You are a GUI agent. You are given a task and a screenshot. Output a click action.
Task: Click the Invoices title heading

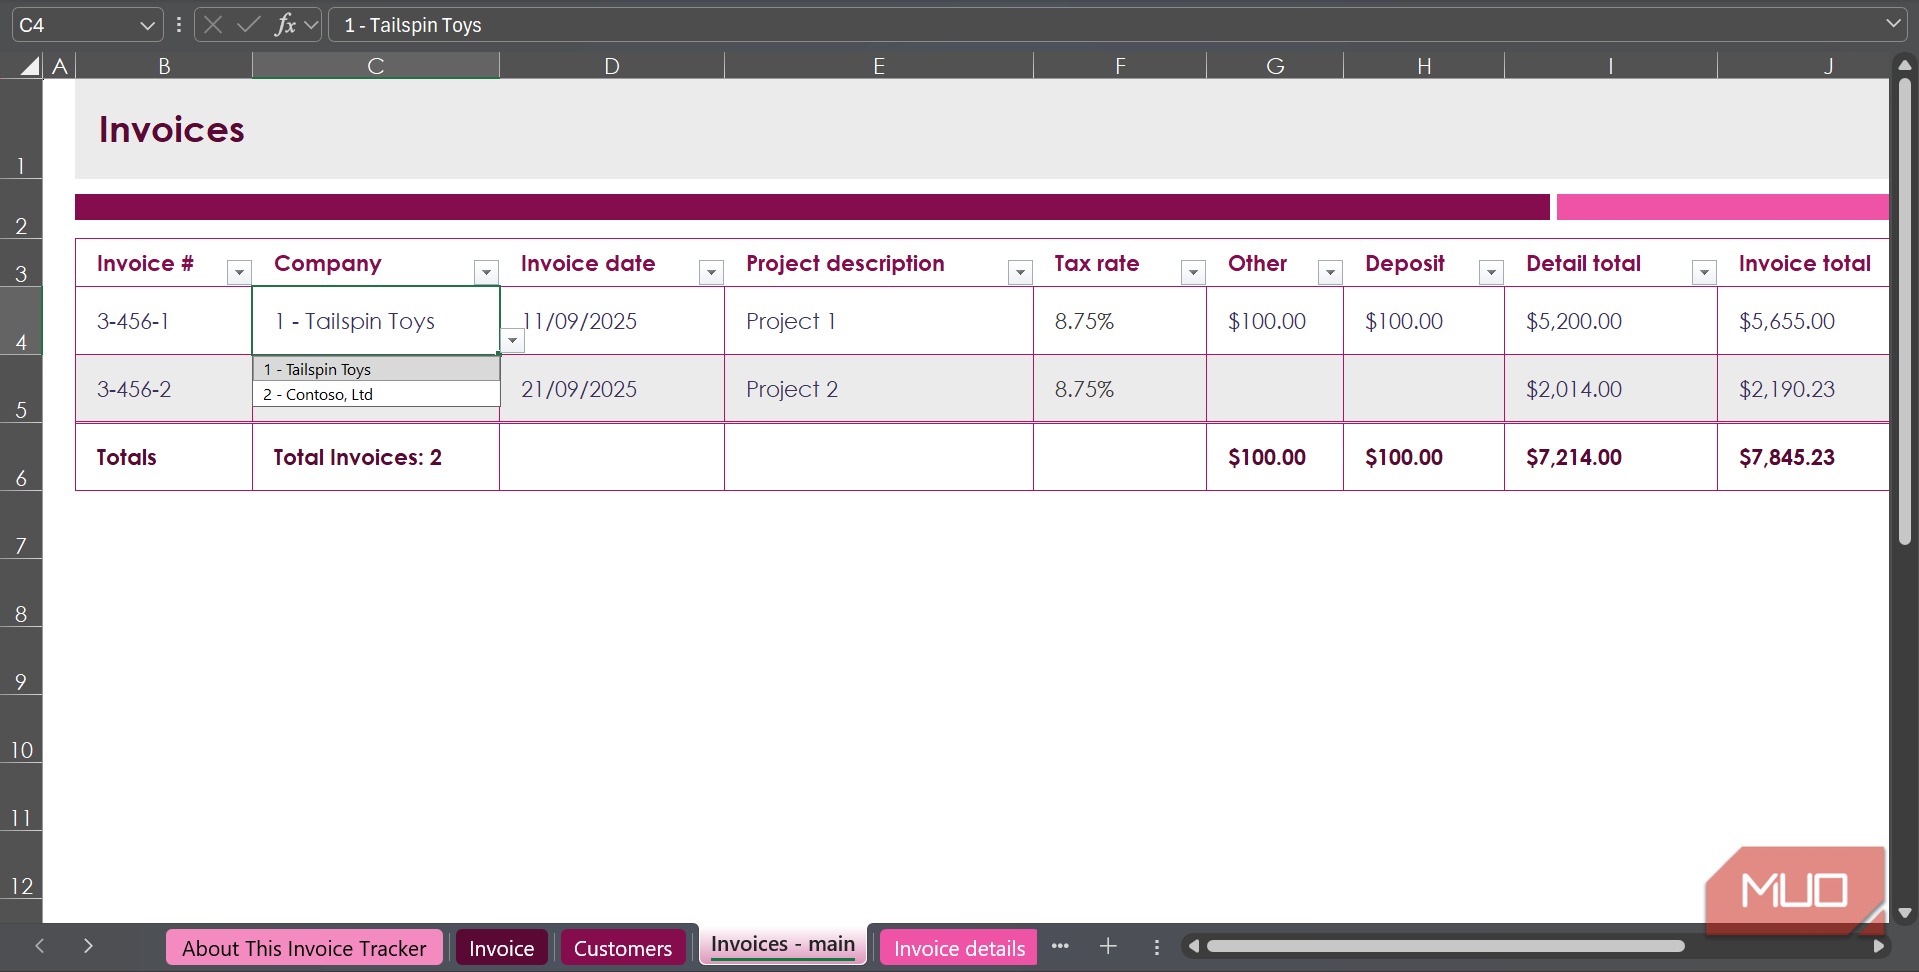click(172, 130)
